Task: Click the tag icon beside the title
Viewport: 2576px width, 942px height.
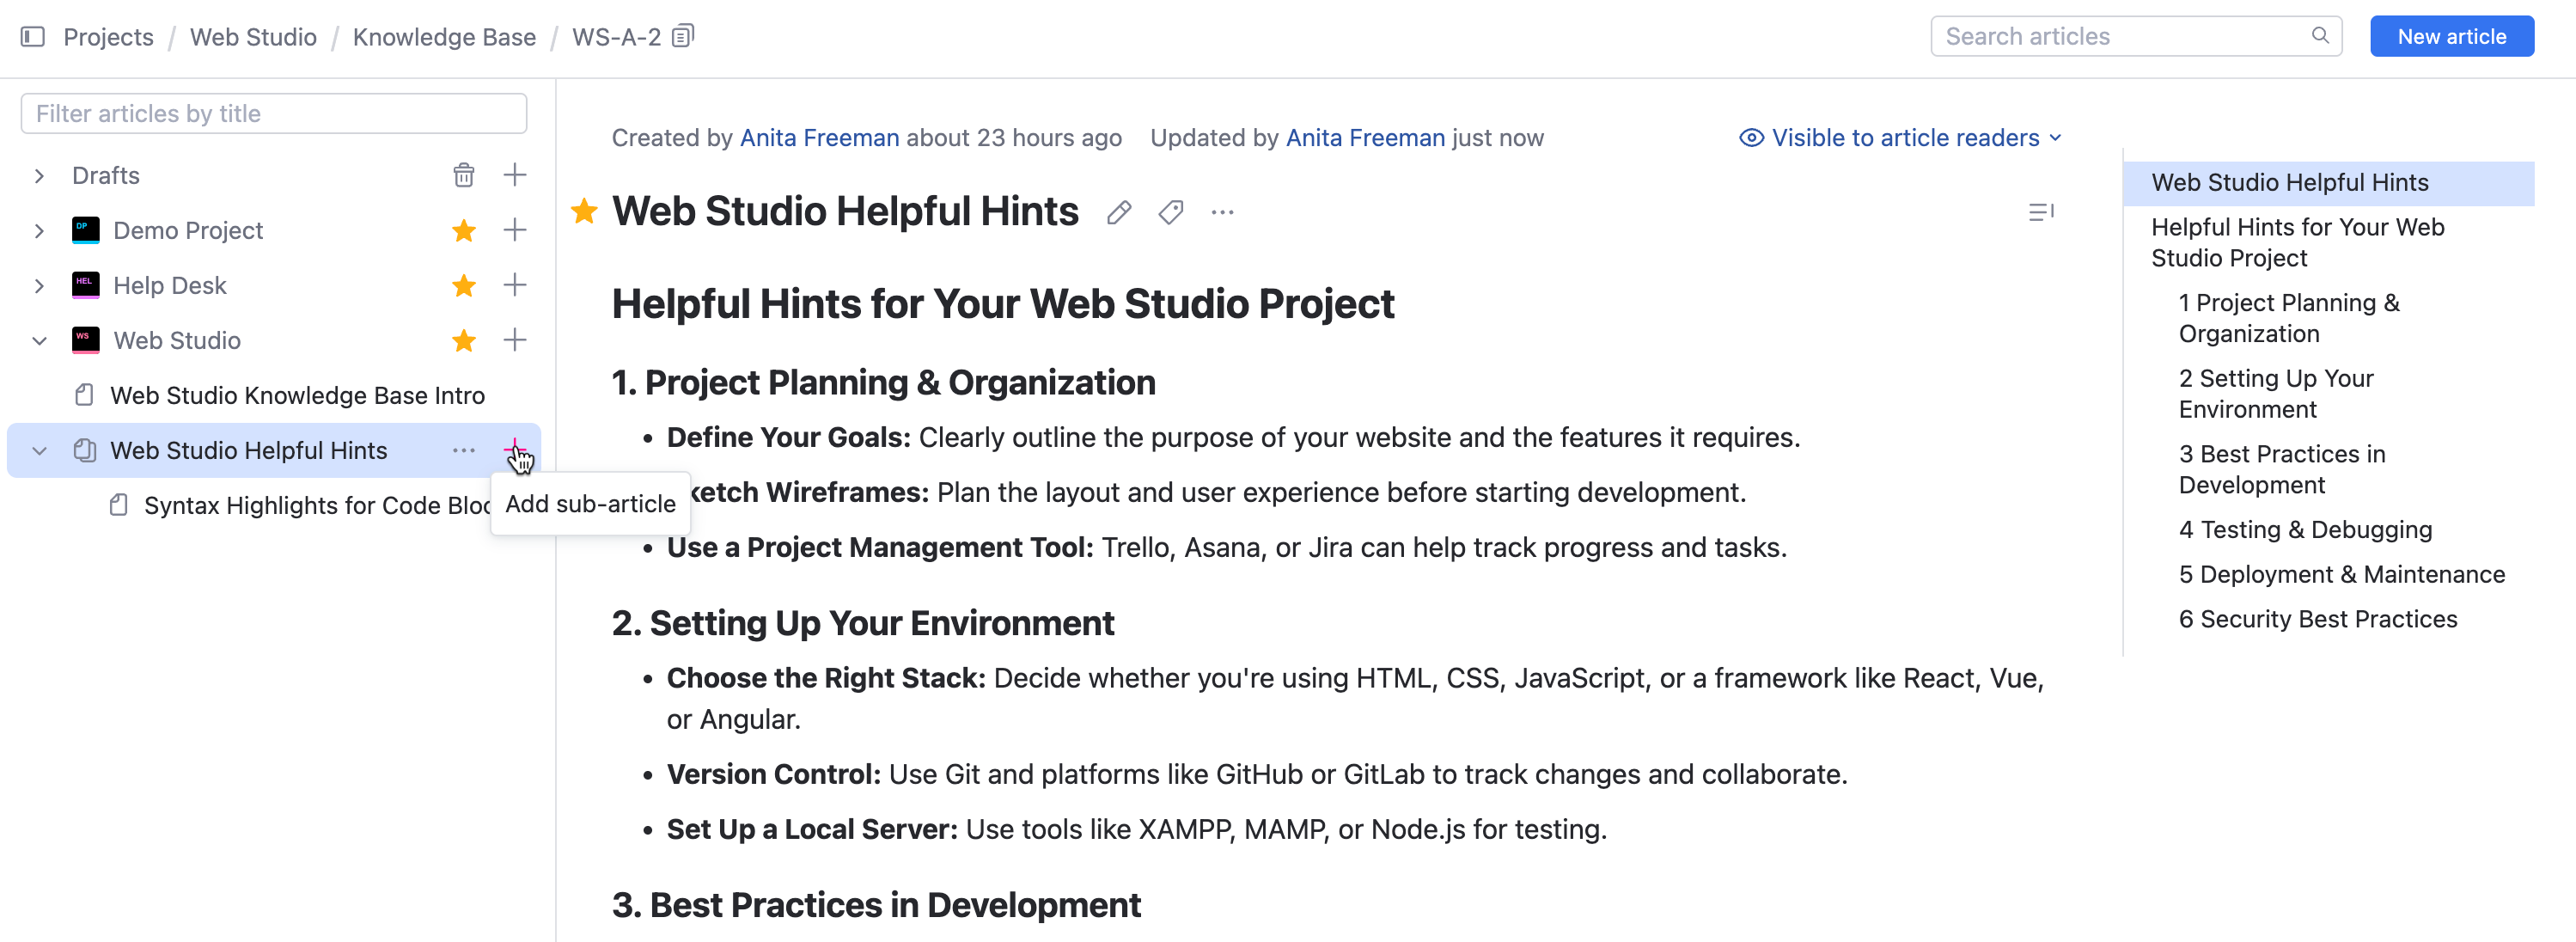Action: point(1171,212)
